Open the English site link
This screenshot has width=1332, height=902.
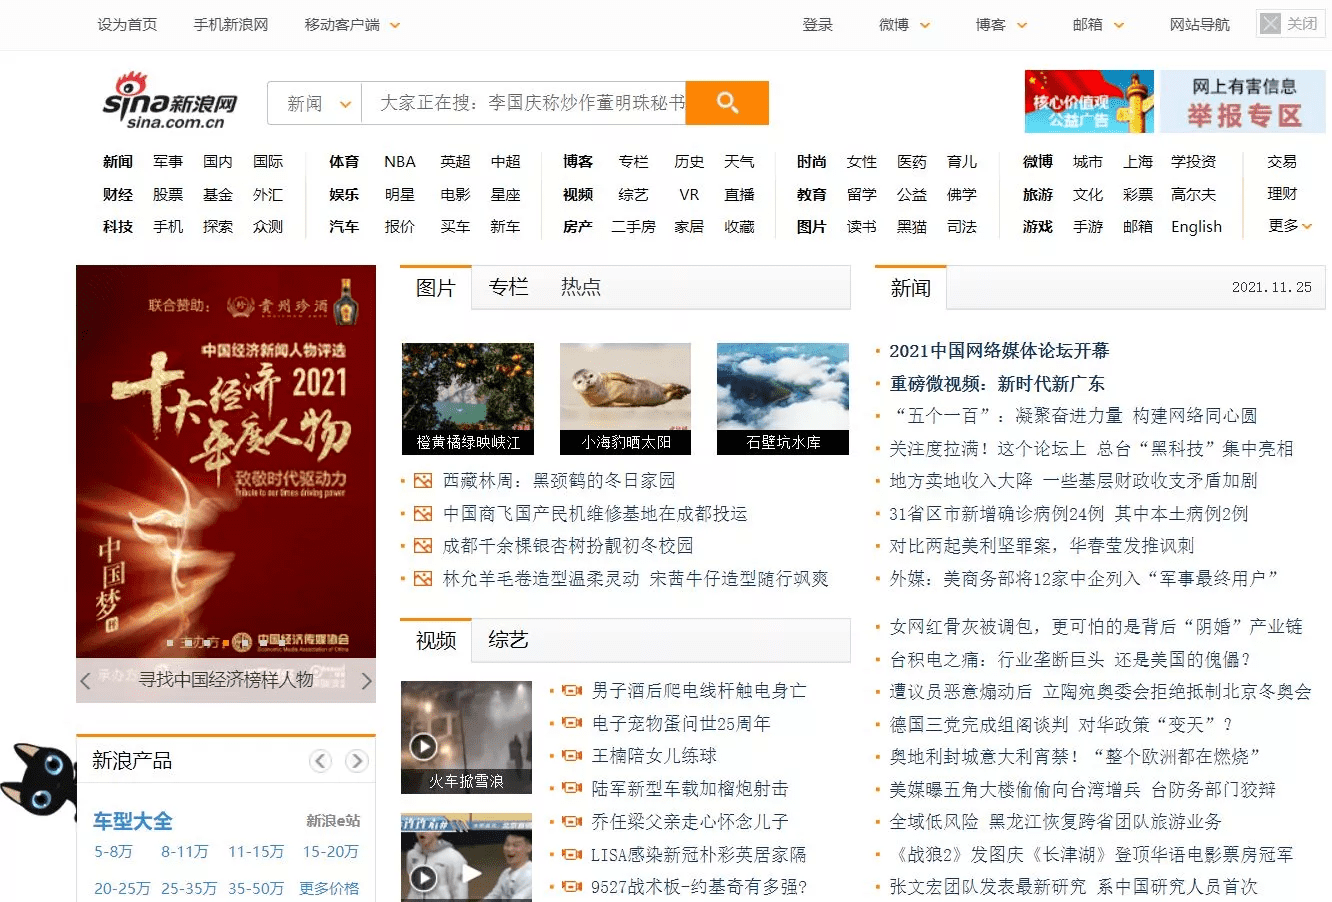1197,227
